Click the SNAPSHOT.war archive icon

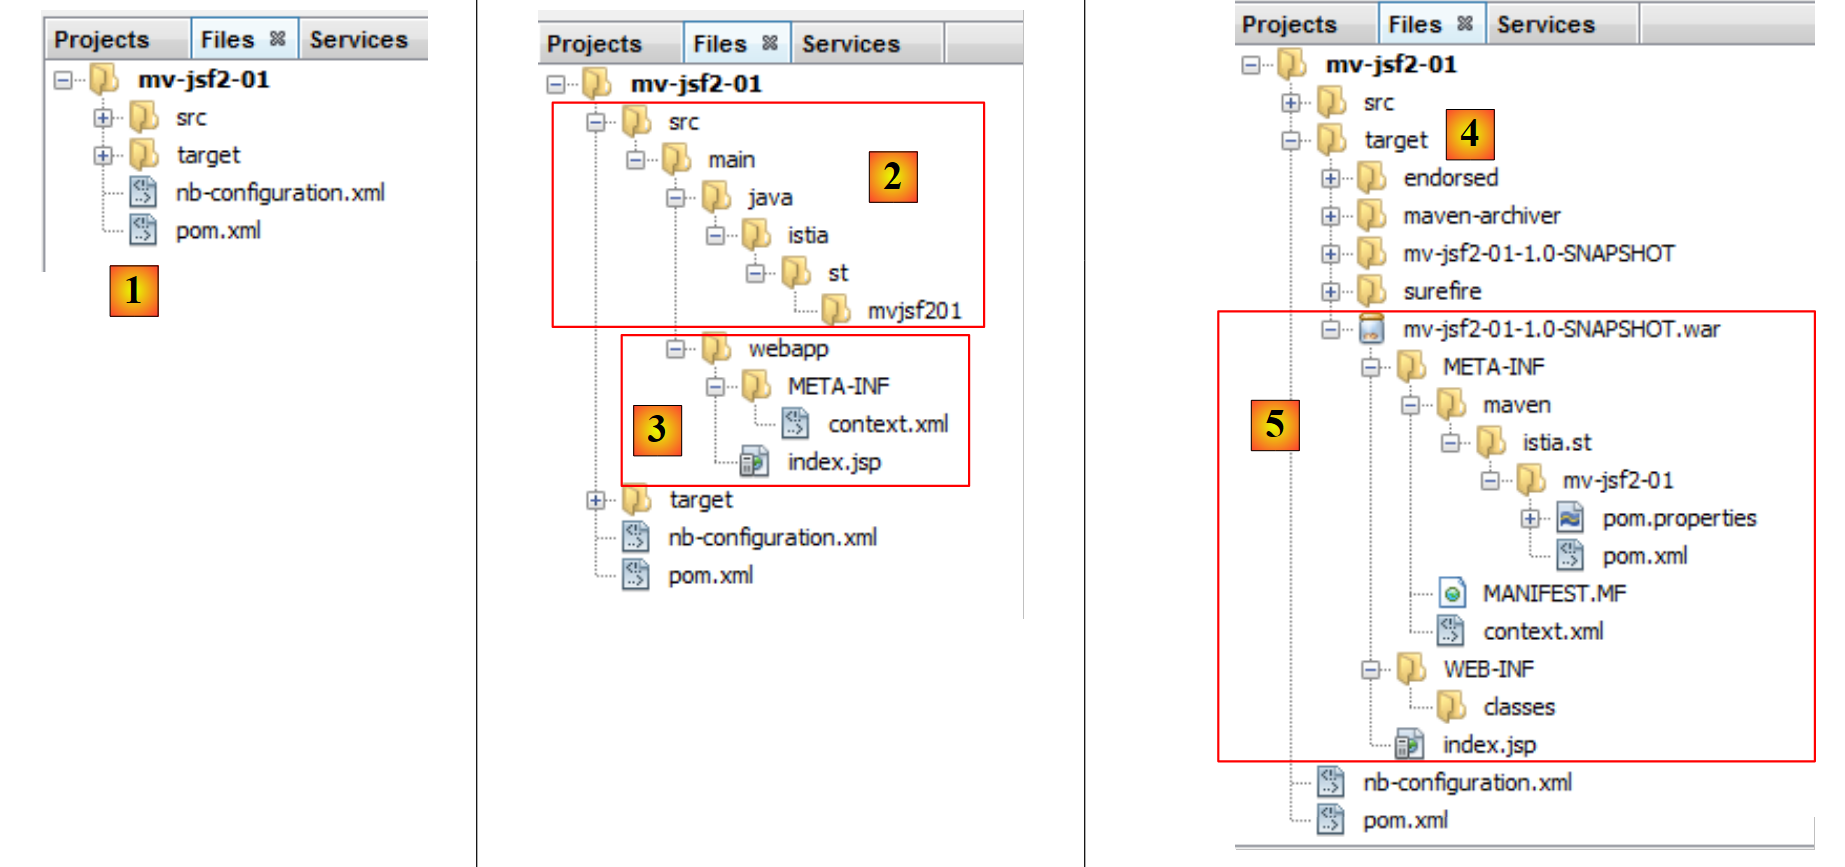[x=1371, y=329]
